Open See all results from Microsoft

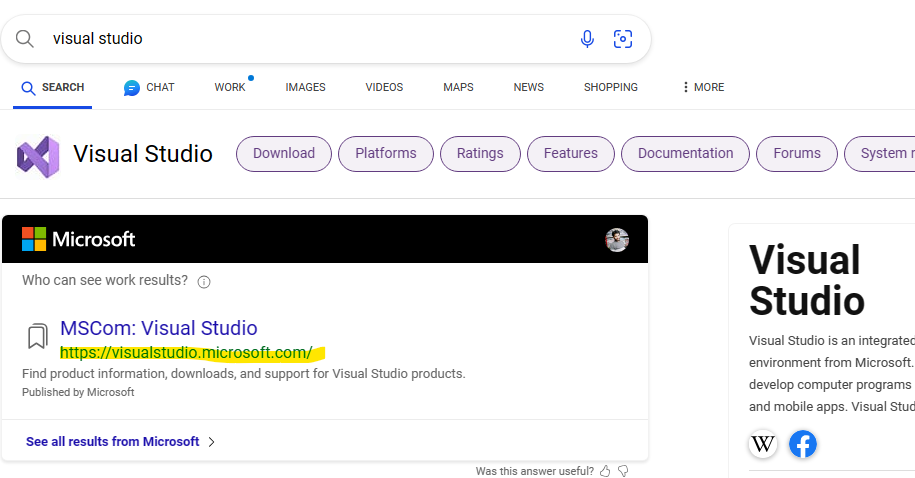click(113, 442)
